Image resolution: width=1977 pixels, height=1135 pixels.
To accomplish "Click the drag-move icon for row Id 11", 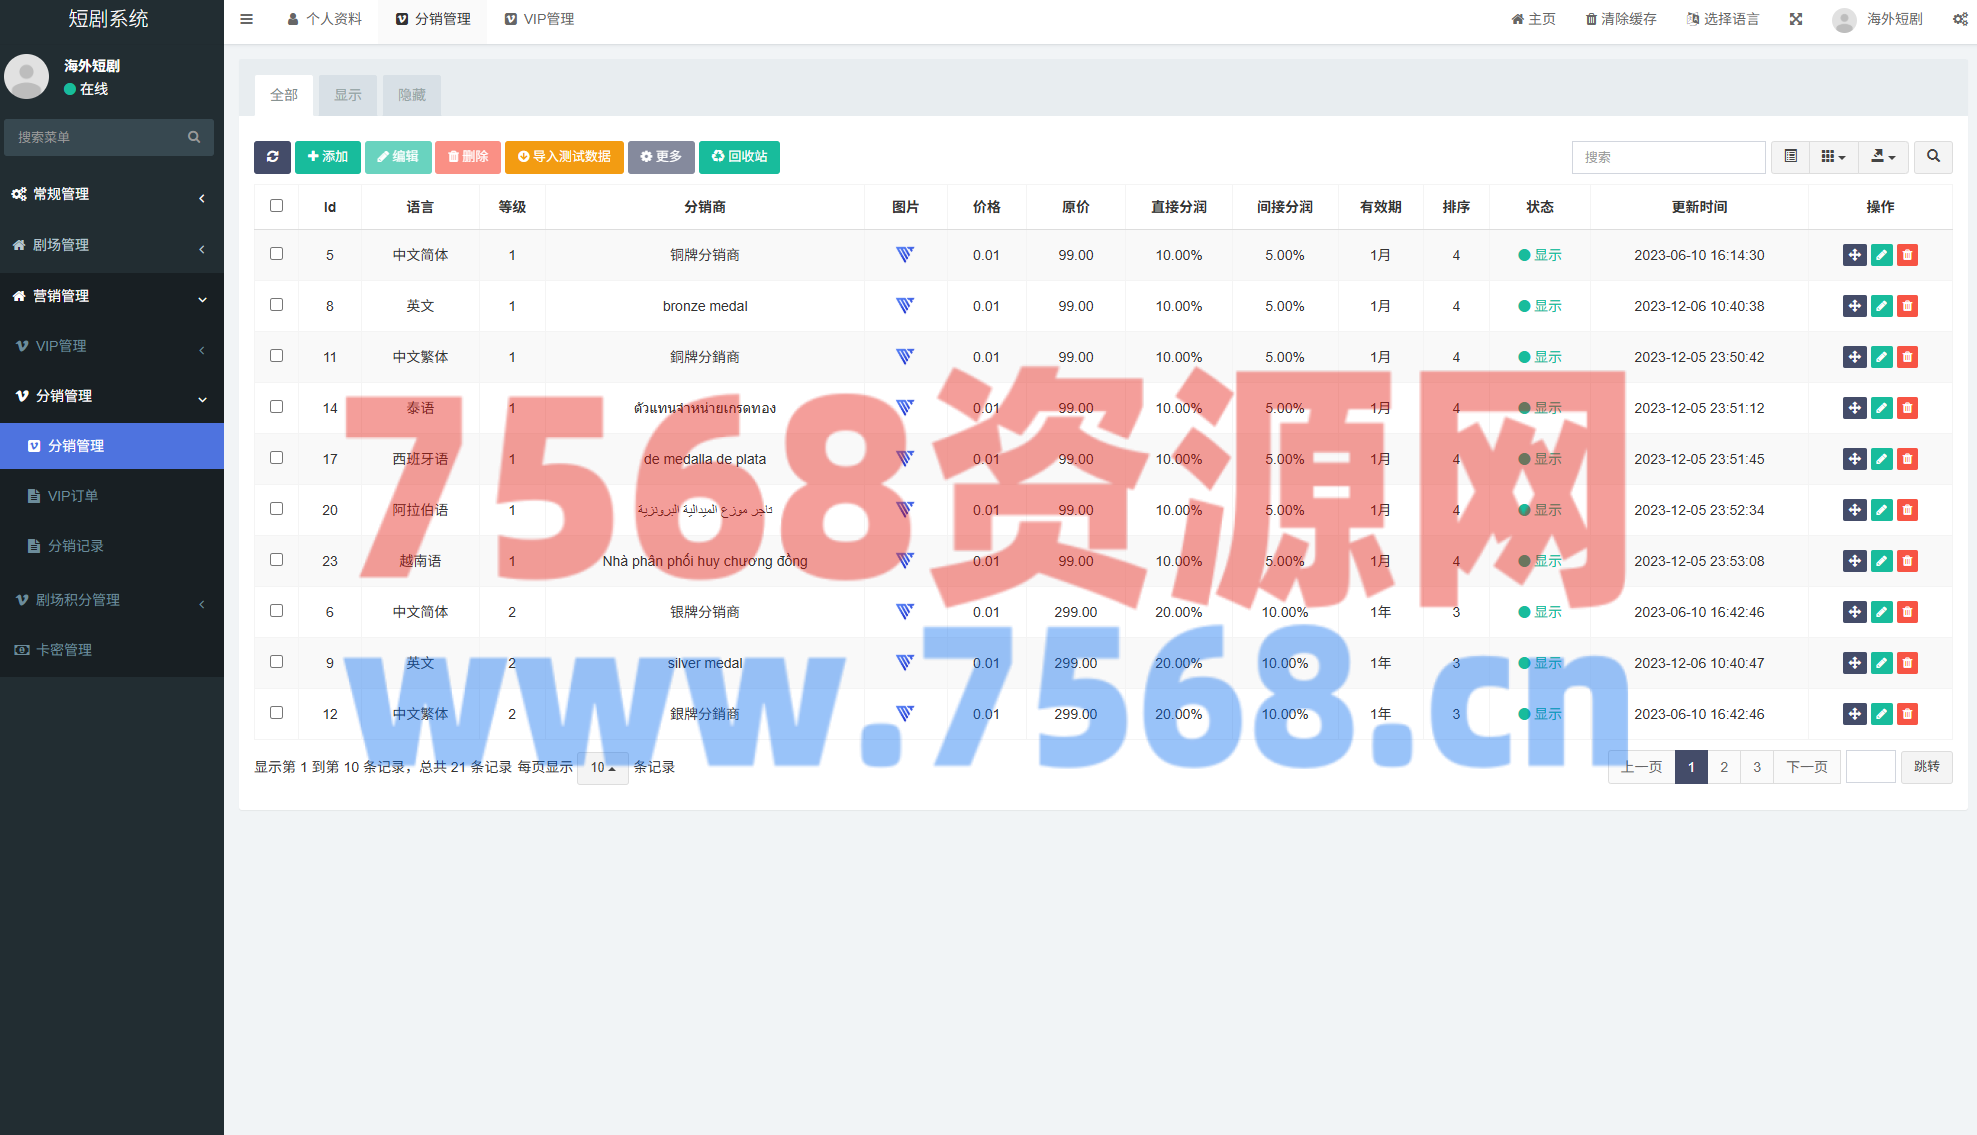I will [x=1854, y=357].
